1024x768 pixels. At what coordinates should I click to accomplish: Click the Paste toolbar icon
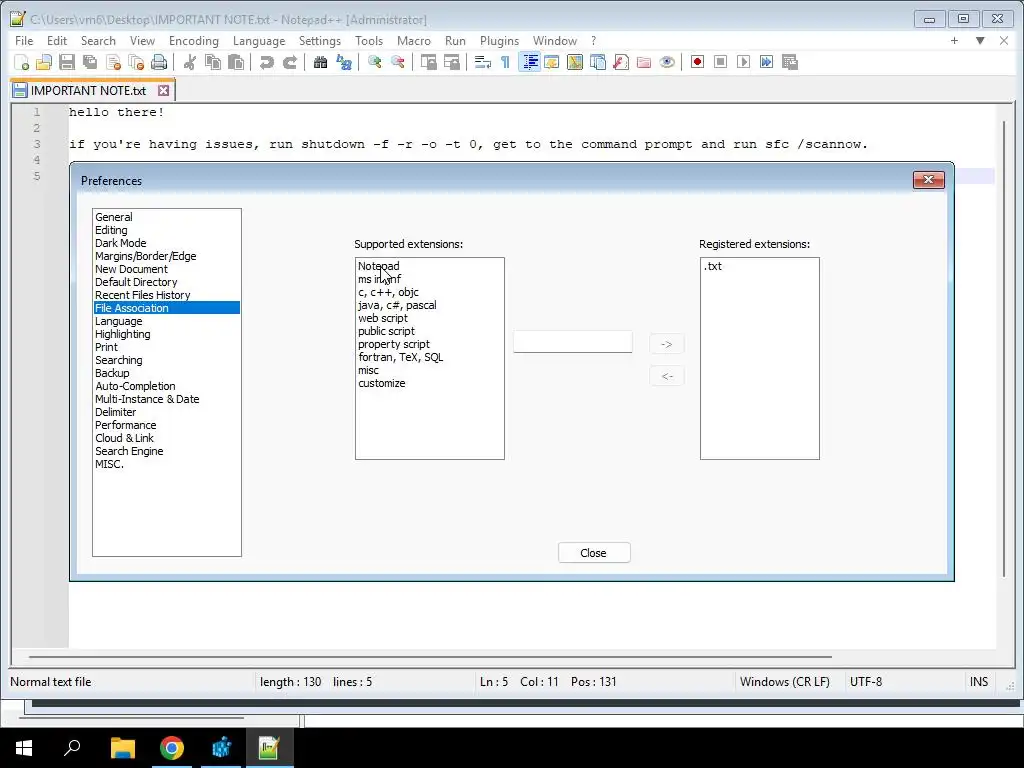click(x=236, y=62)
